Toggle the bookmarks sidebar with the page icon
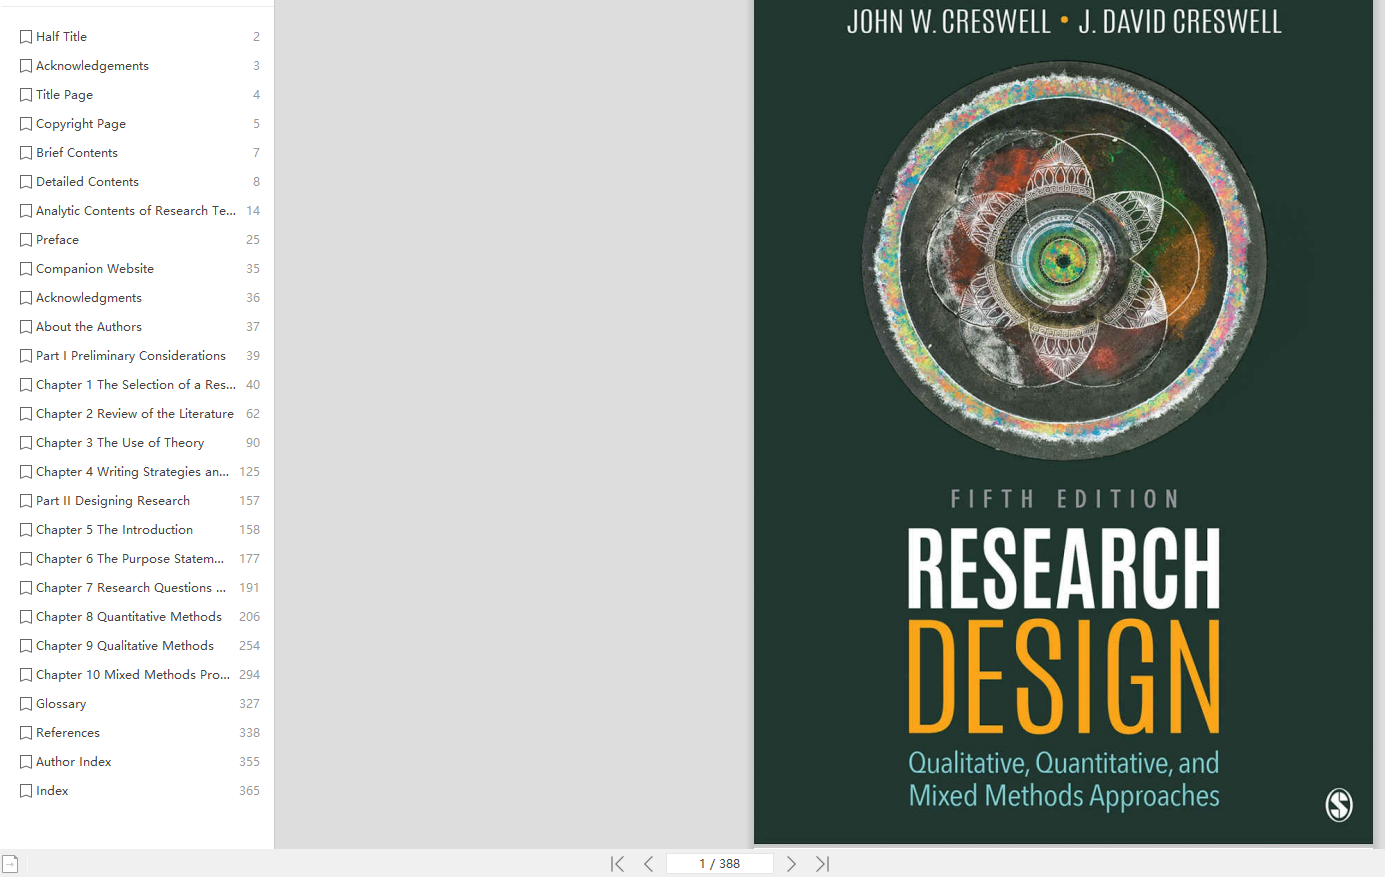The width and height of the screenshot is (1385, 877). [10, 862]
